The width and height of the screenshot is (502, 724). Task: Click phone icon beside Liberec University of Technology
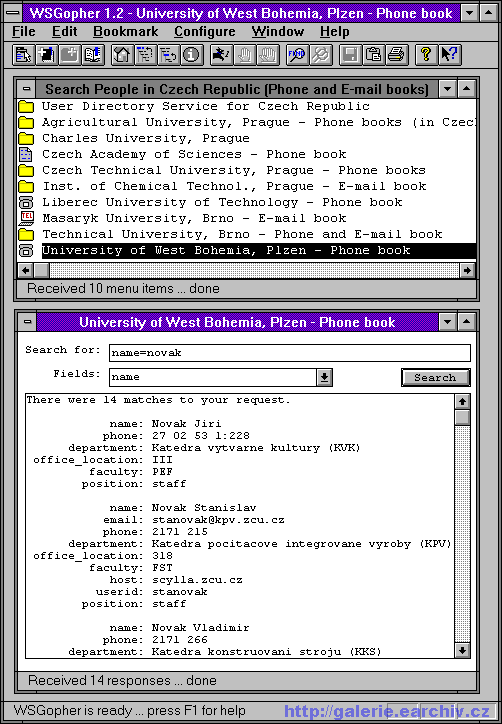(x=26, y=202)
